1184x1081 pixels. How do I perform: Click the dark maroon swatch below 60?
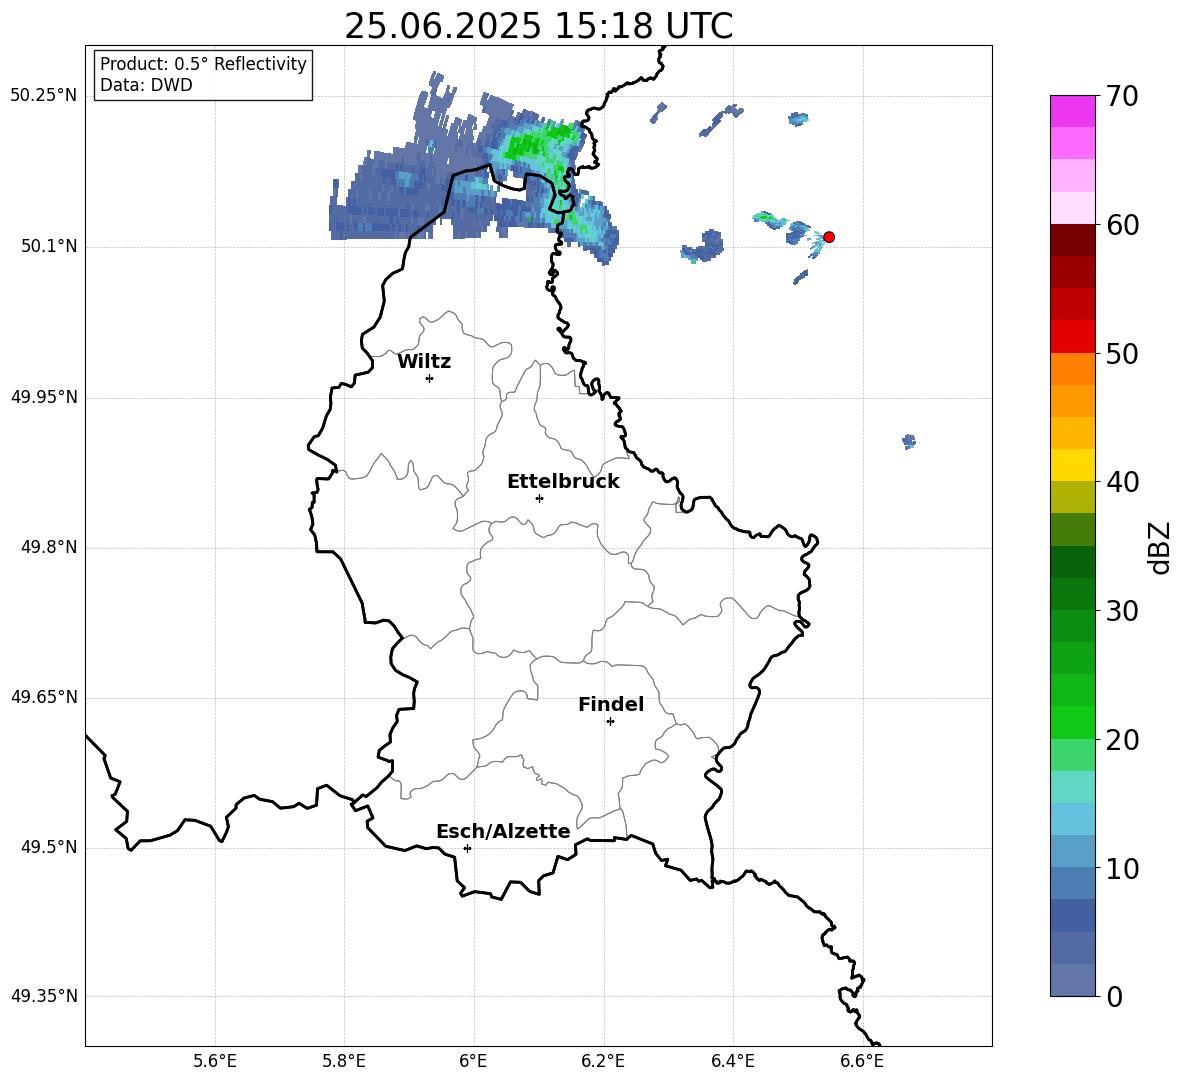tap(1073, 240)
